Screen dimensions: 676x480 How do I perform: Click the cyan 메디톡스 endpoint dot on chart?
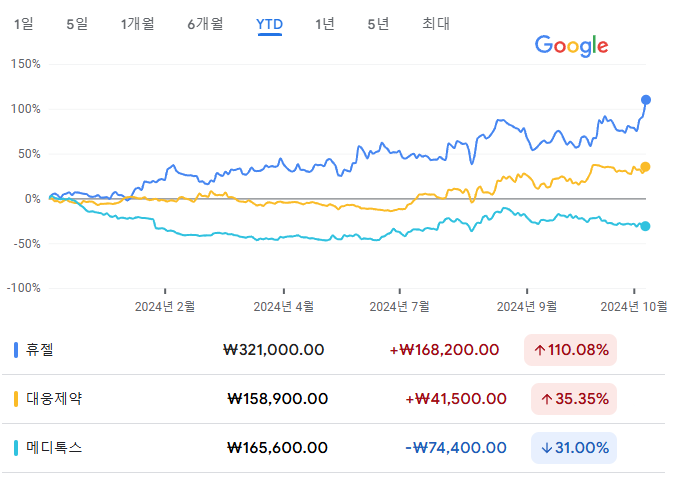click(645, 226)
